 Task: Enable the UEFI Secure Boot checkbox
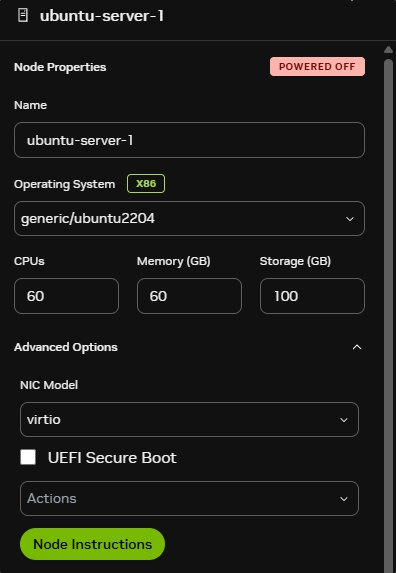[28, 457]
